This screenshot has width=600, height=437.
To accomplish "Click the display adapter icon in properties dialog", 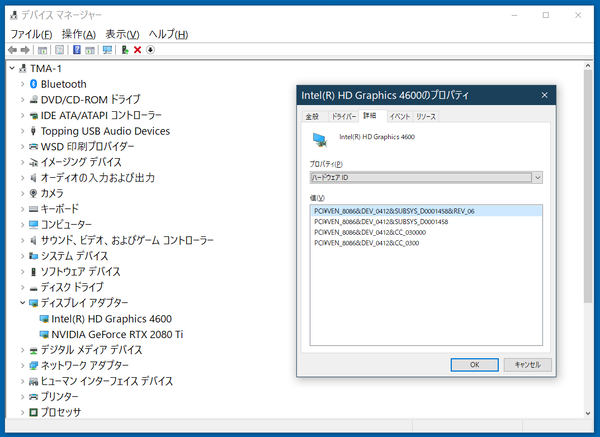I will tap(320, 140).
